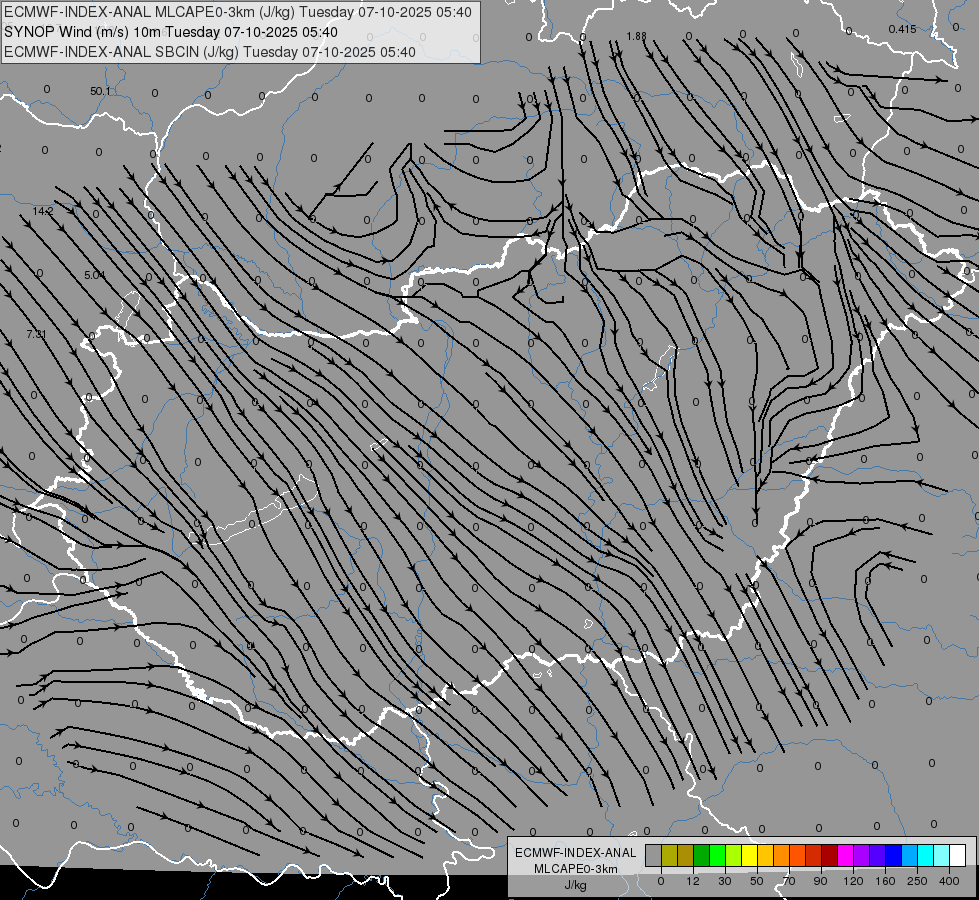Click the 'ECMWF-INDEX-ANAL' label in the color legend
Image resolution: width=979 pixels, height=900 pixels.
[576, 853]
